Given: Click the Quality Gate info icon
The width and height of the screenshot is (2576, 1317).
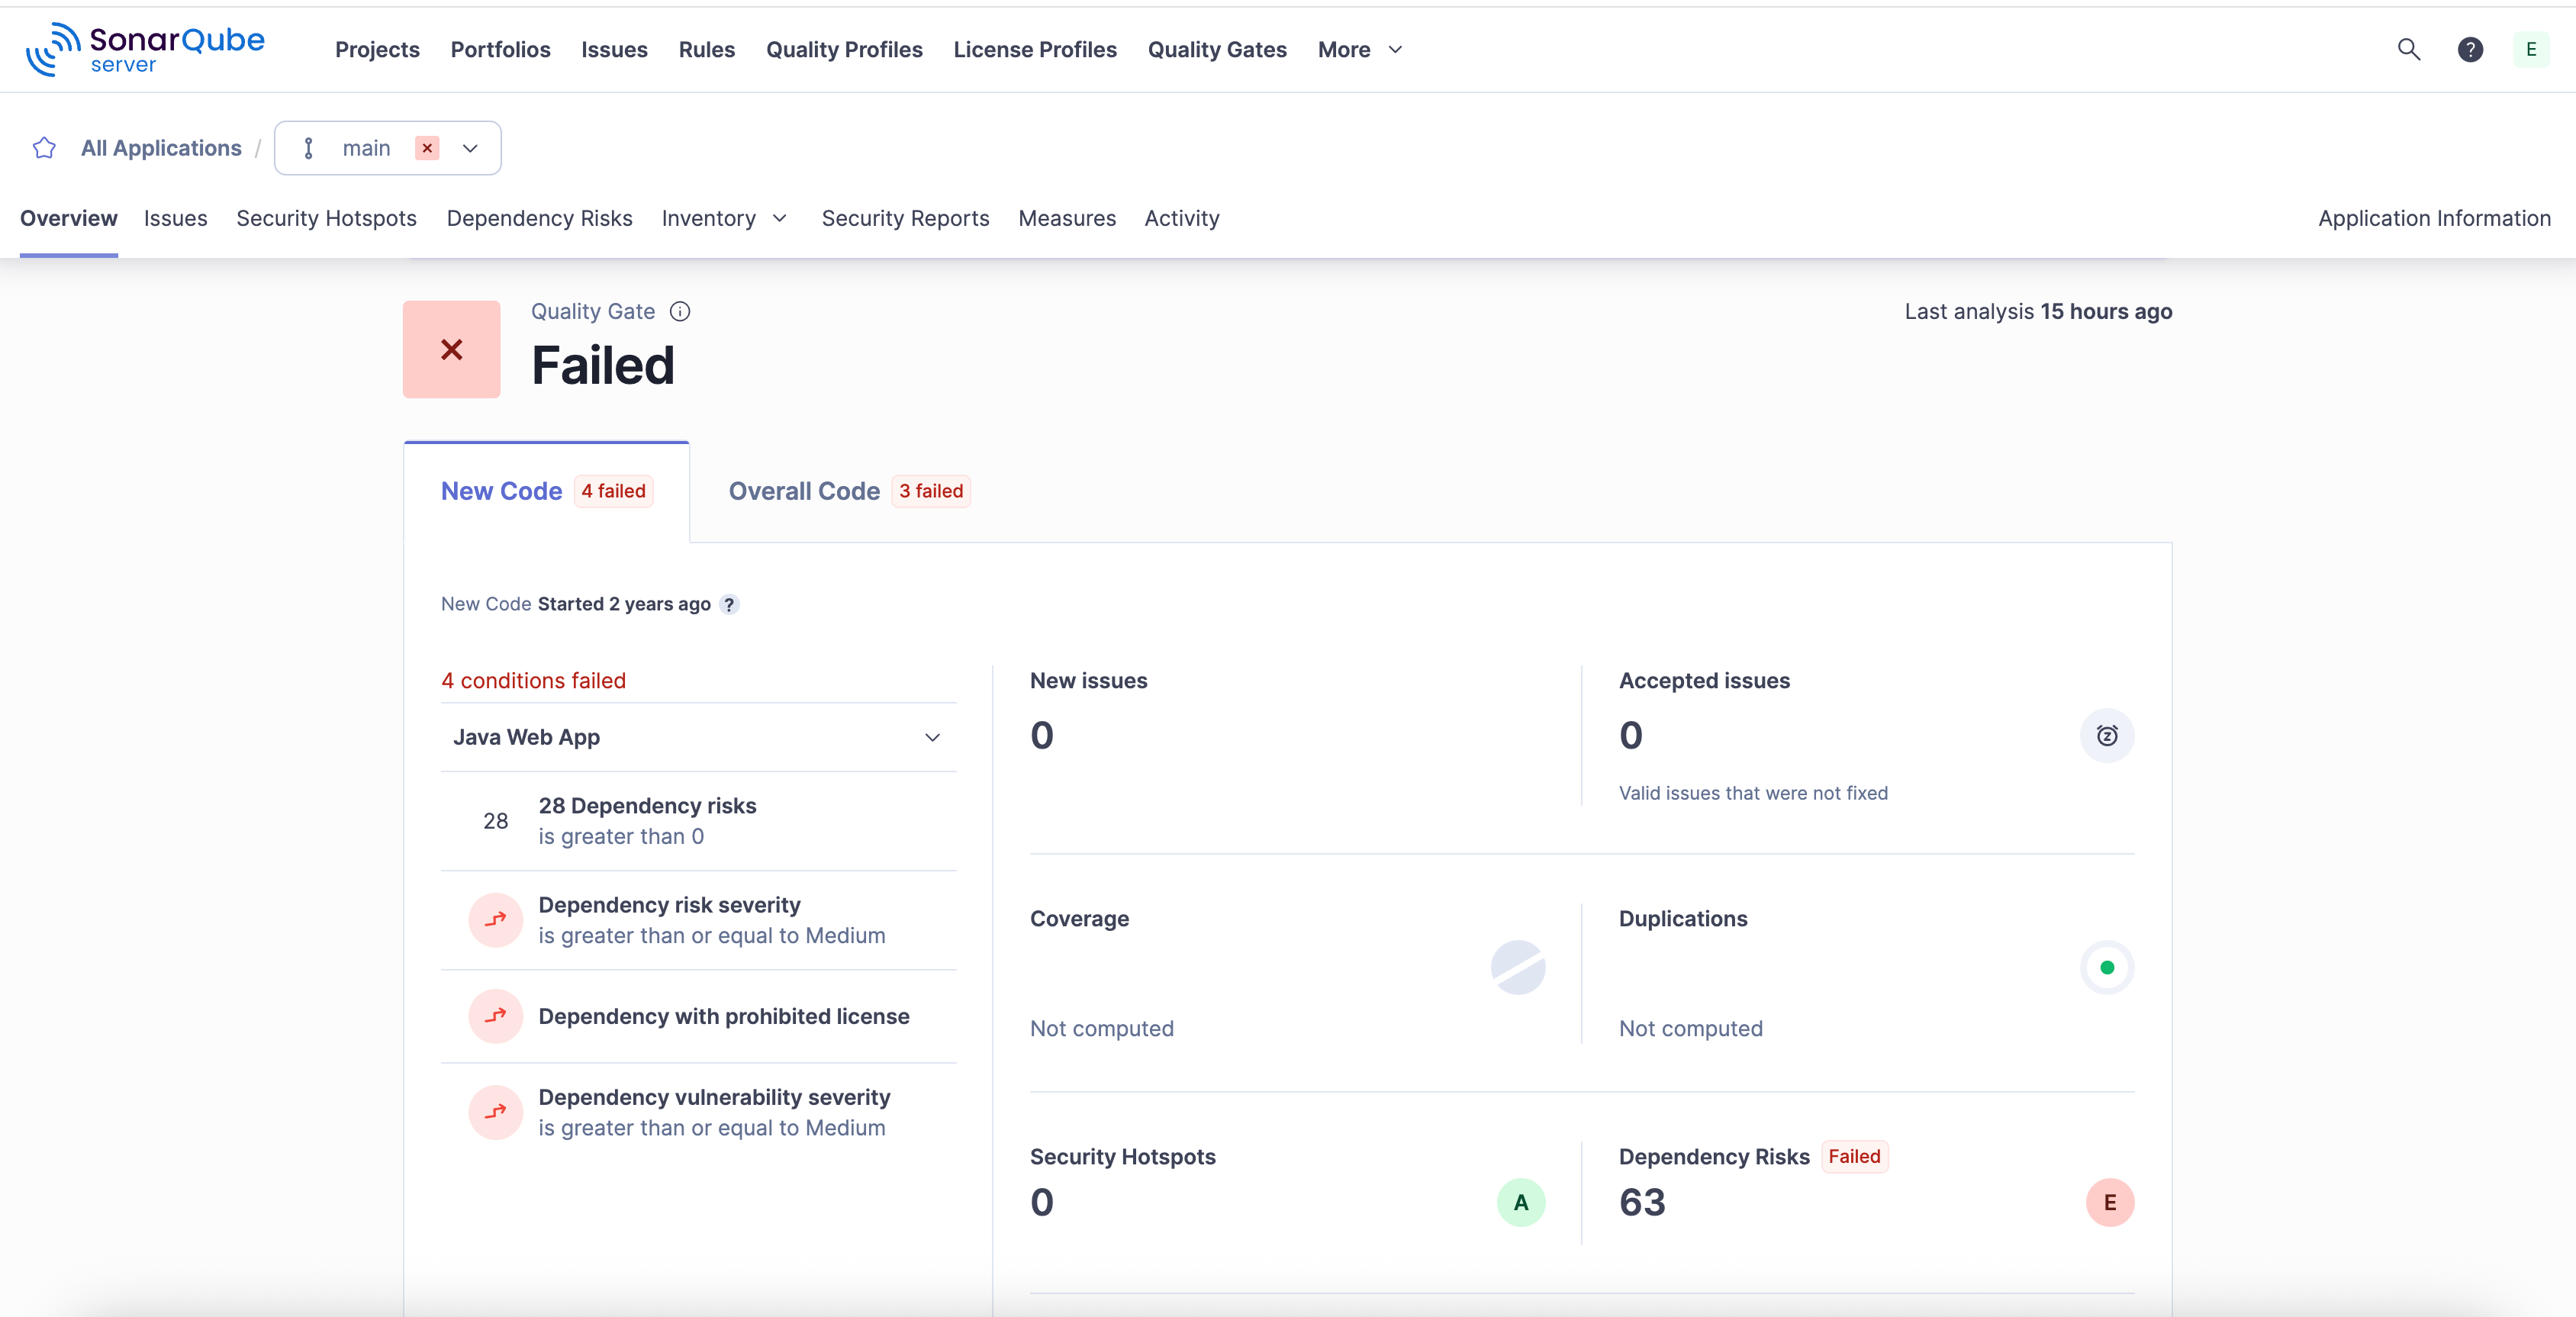Looking at the screenshot, I should tap(680, 311).
